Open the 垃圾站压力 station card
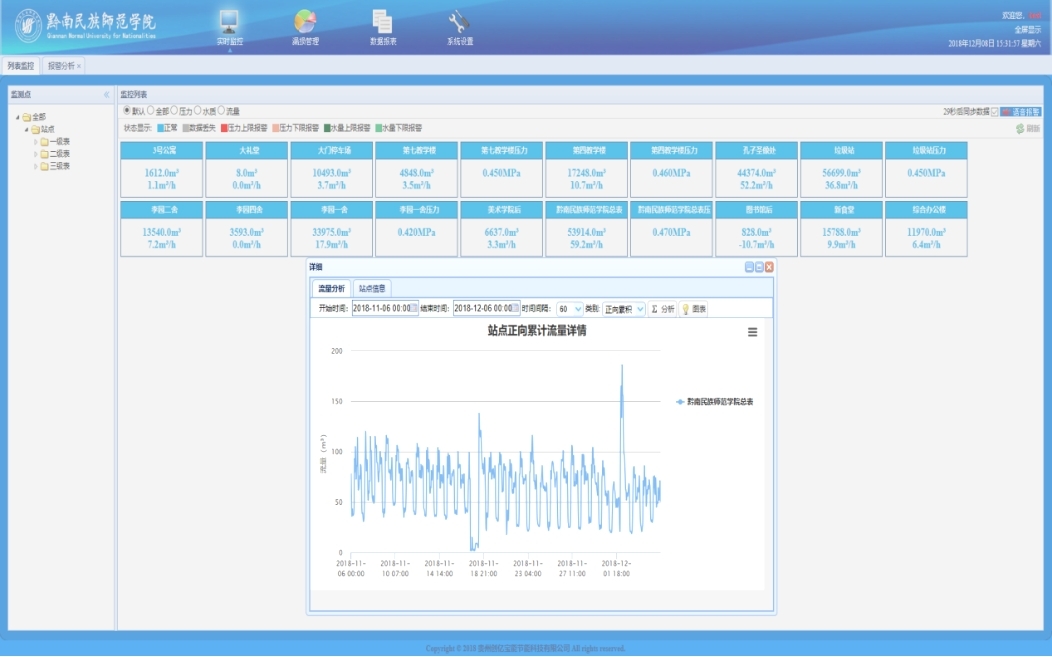 pos(926,169)
